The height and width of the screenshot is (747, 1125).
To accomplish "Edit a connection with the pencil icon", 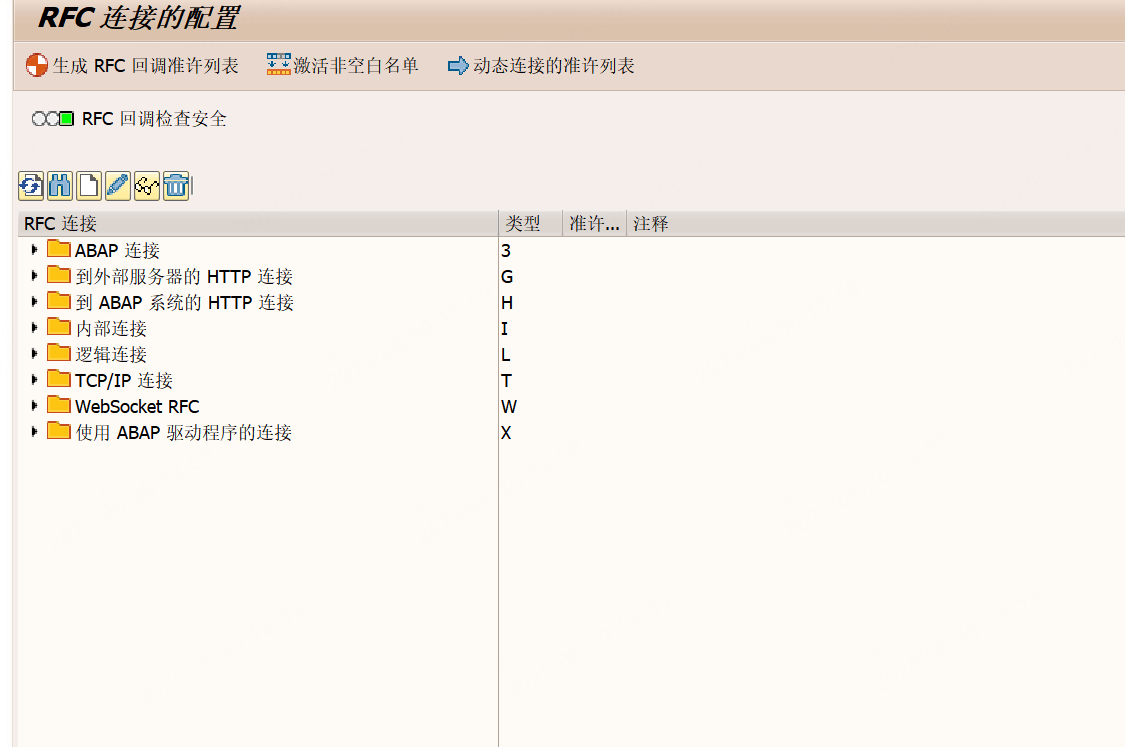I will click(117, 186).
